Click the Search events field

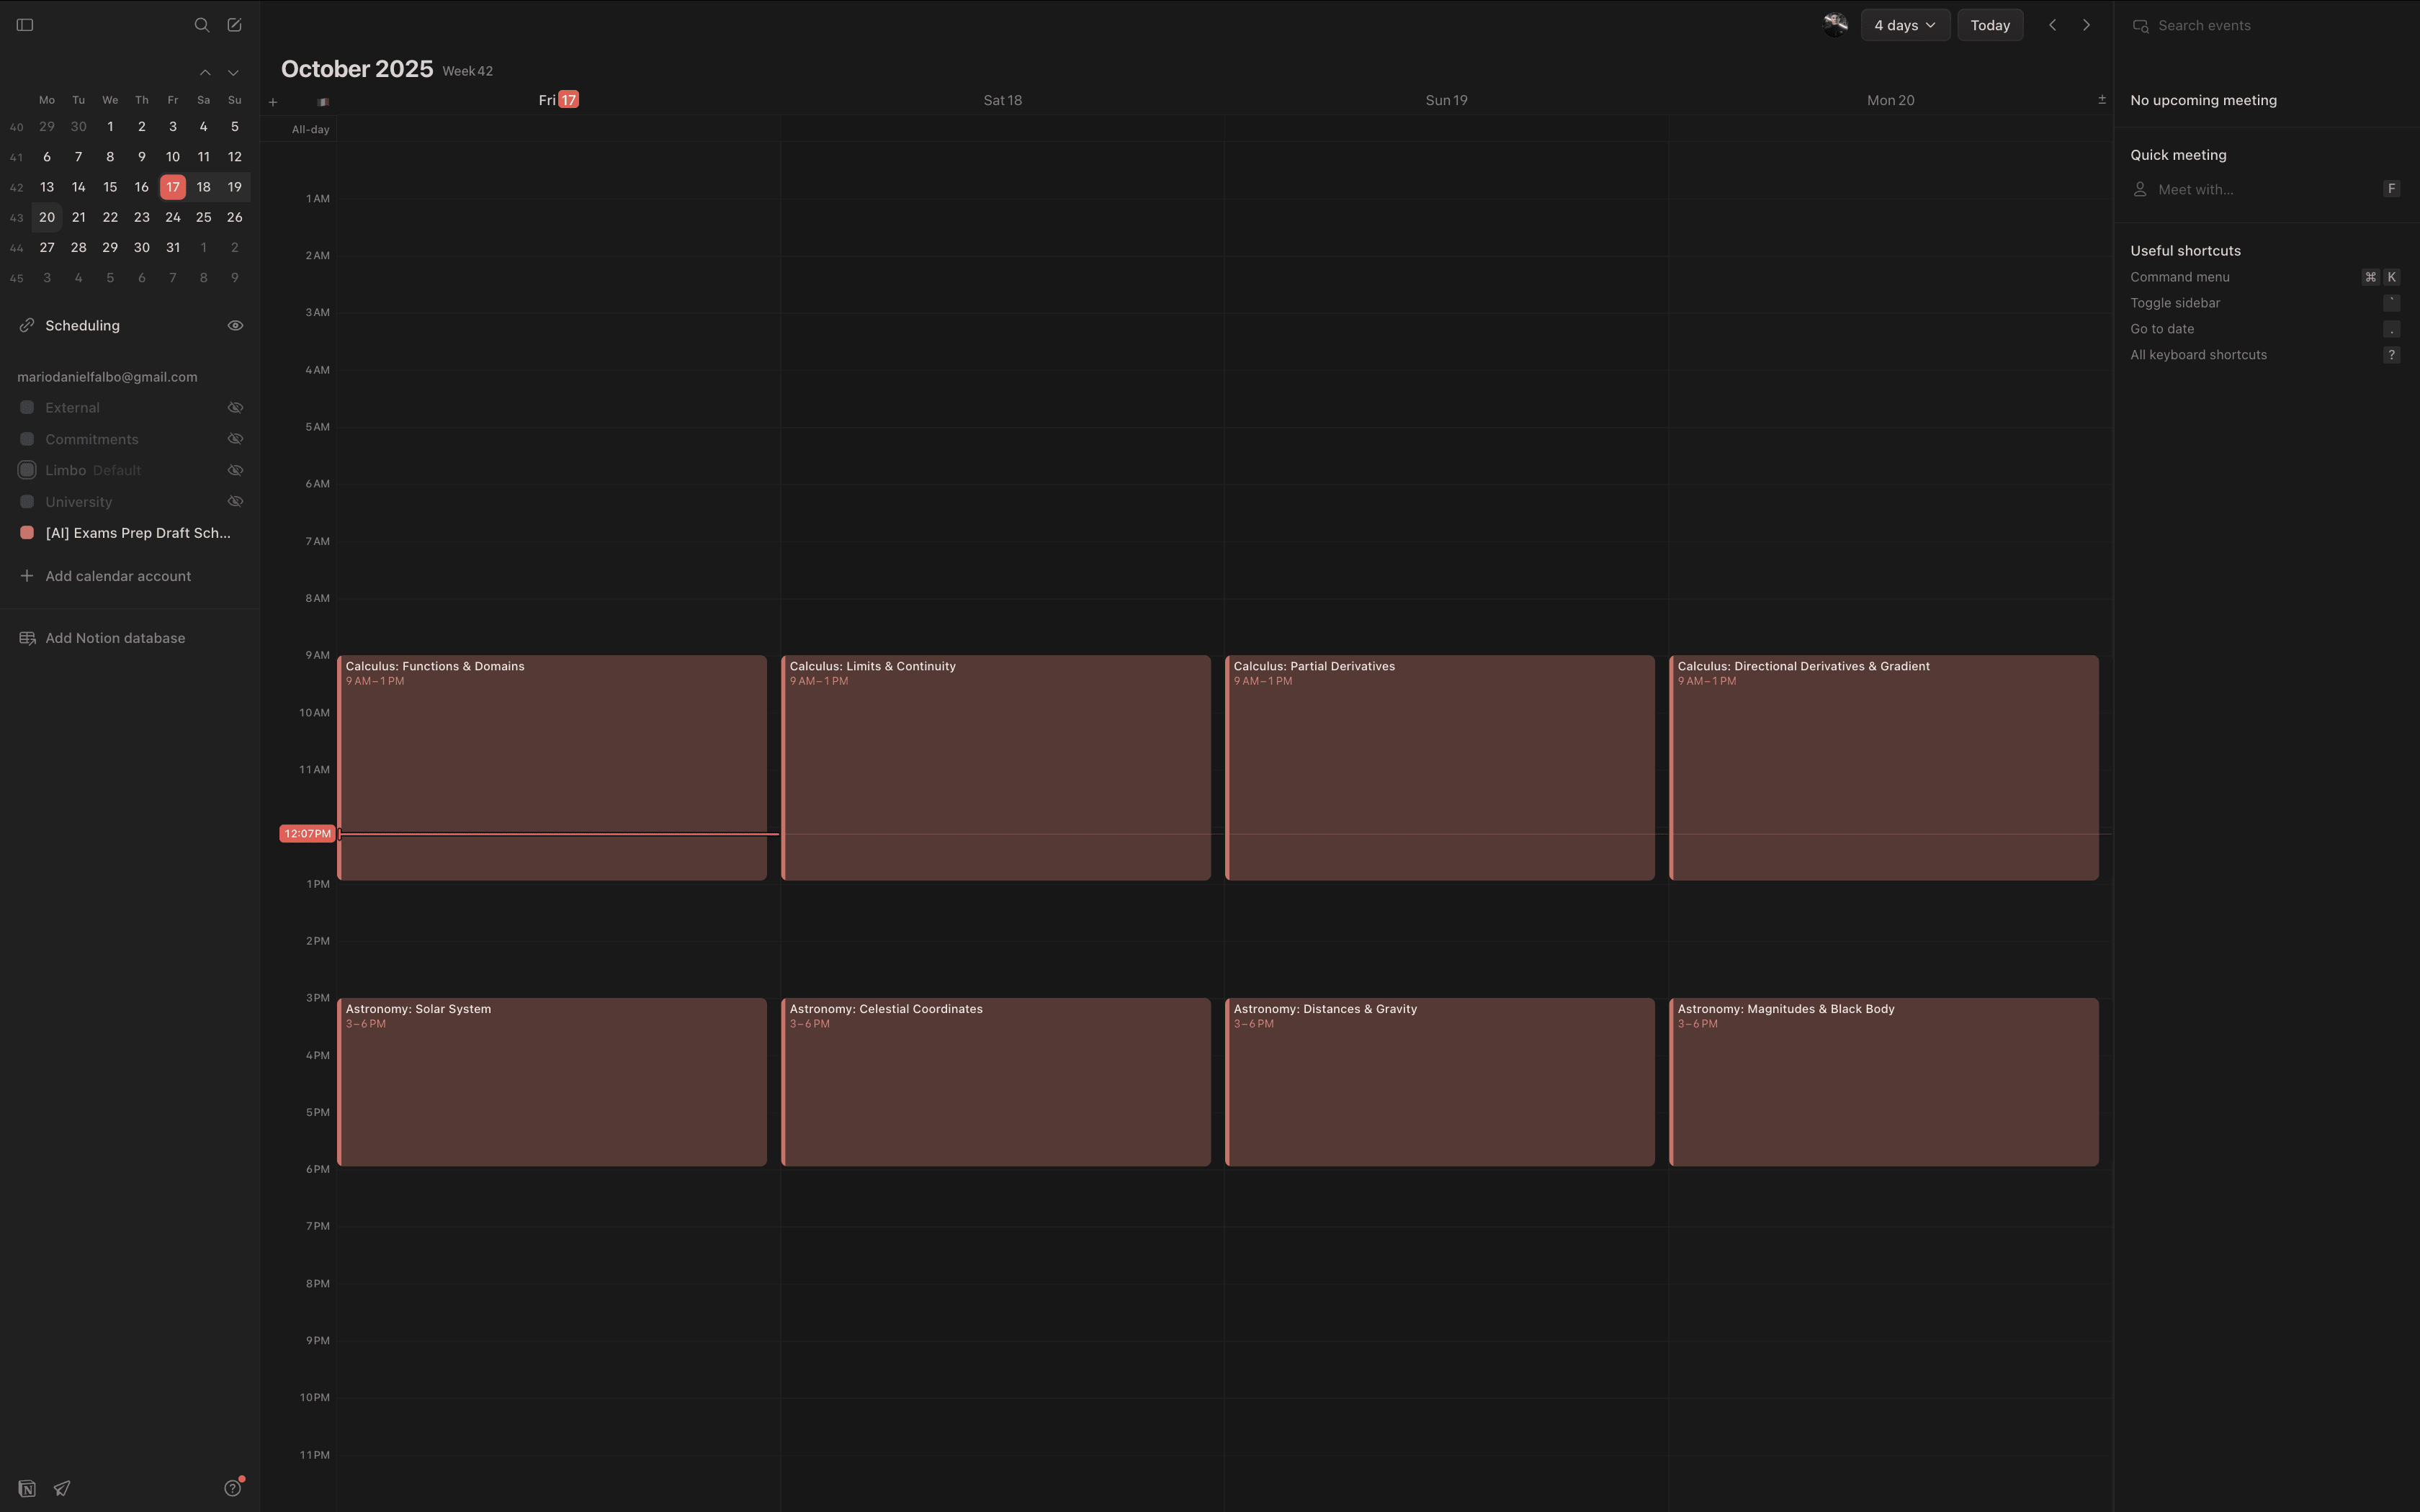click(2204, 26)
